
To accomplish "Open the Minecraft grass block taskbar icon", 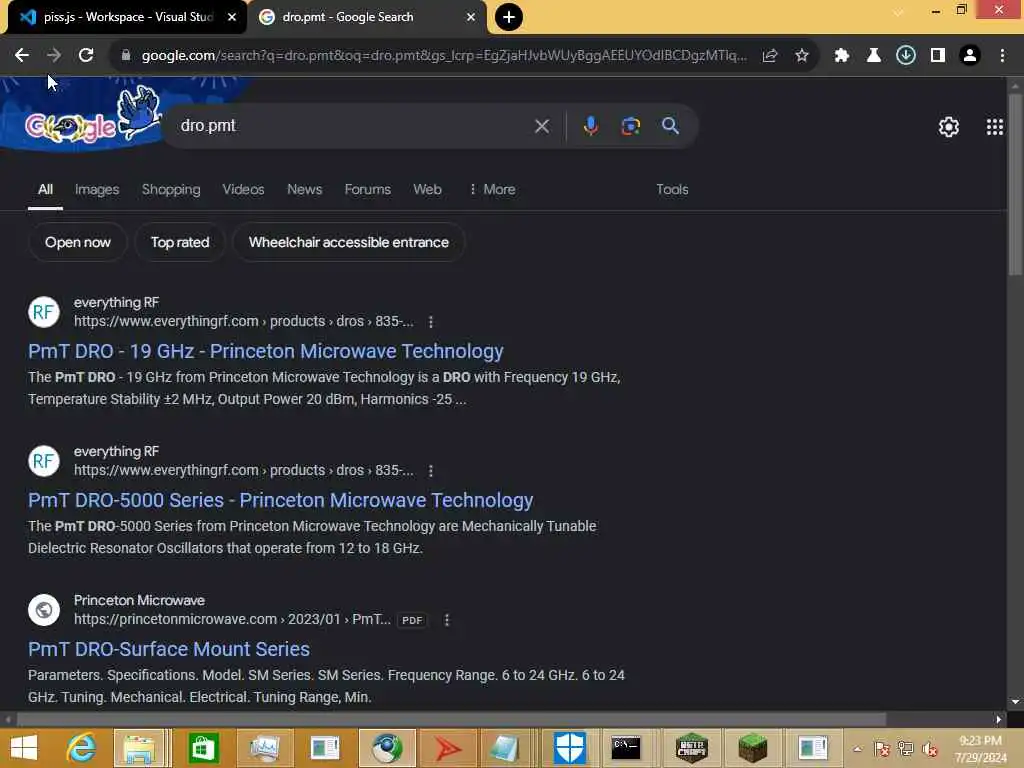I will [752, 748].
